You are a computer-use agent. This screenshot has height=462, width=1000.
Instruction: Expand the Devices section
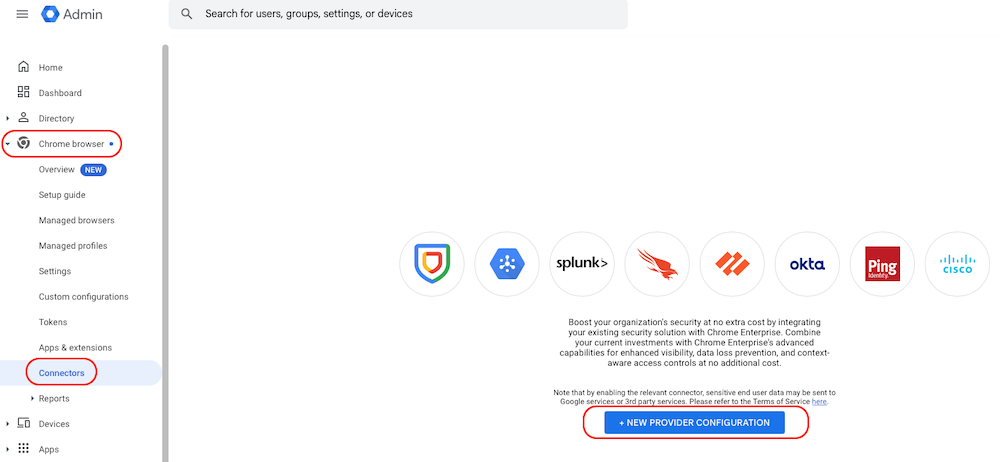coord(8,424)
